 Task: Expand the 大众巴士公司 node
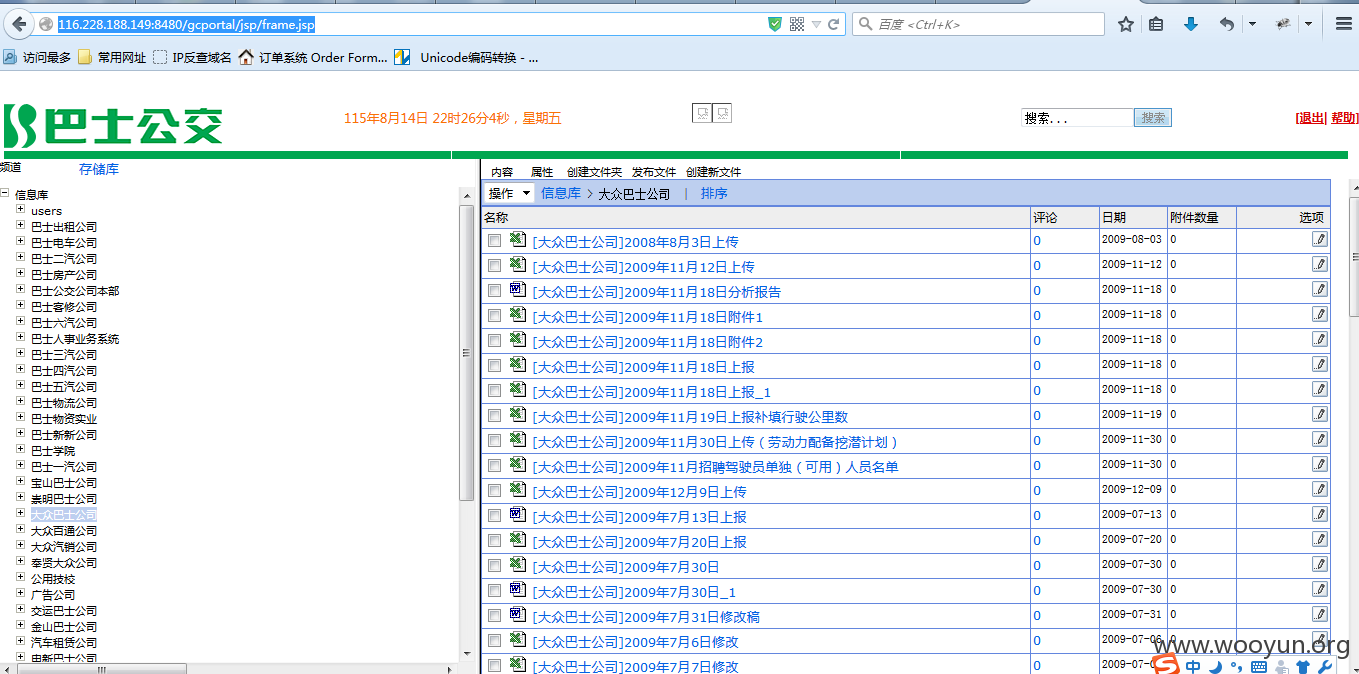[x=20, y=514]
